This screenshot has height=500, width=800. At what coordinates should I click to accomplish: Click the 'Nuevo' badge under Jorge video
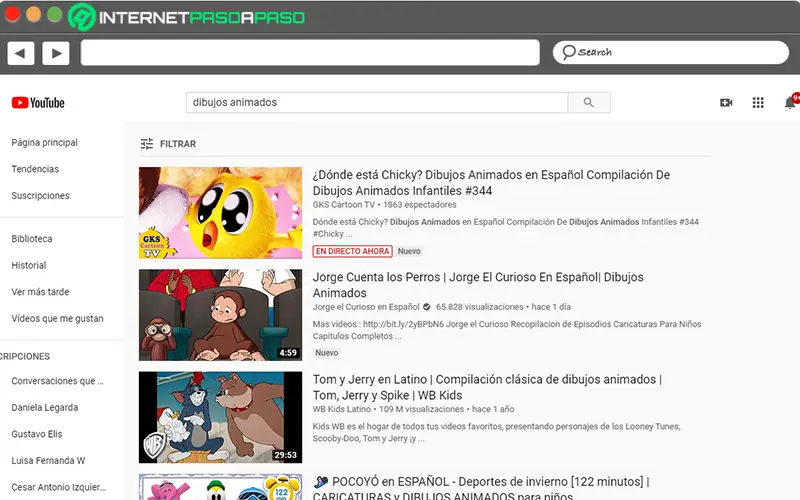(327, 353)
